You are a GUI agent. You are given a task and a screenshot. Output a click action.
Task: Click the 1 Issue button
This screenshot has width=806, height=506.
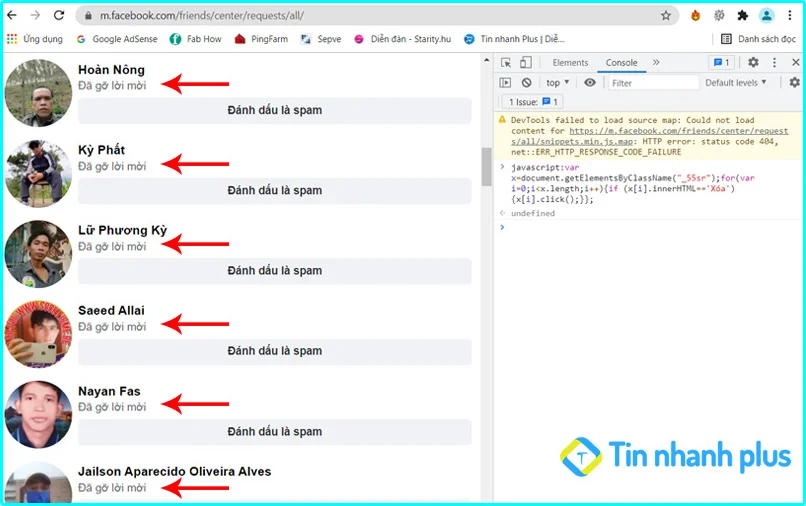click(x=533, y=102)
